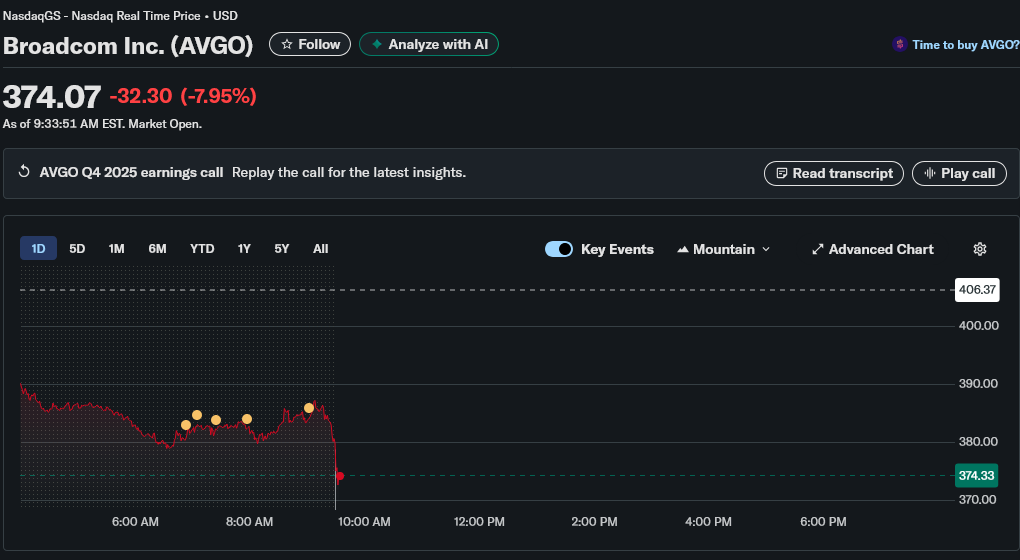Click the red current price dot on chart
Screen dimensions: 1020x560
pos(340,476)
